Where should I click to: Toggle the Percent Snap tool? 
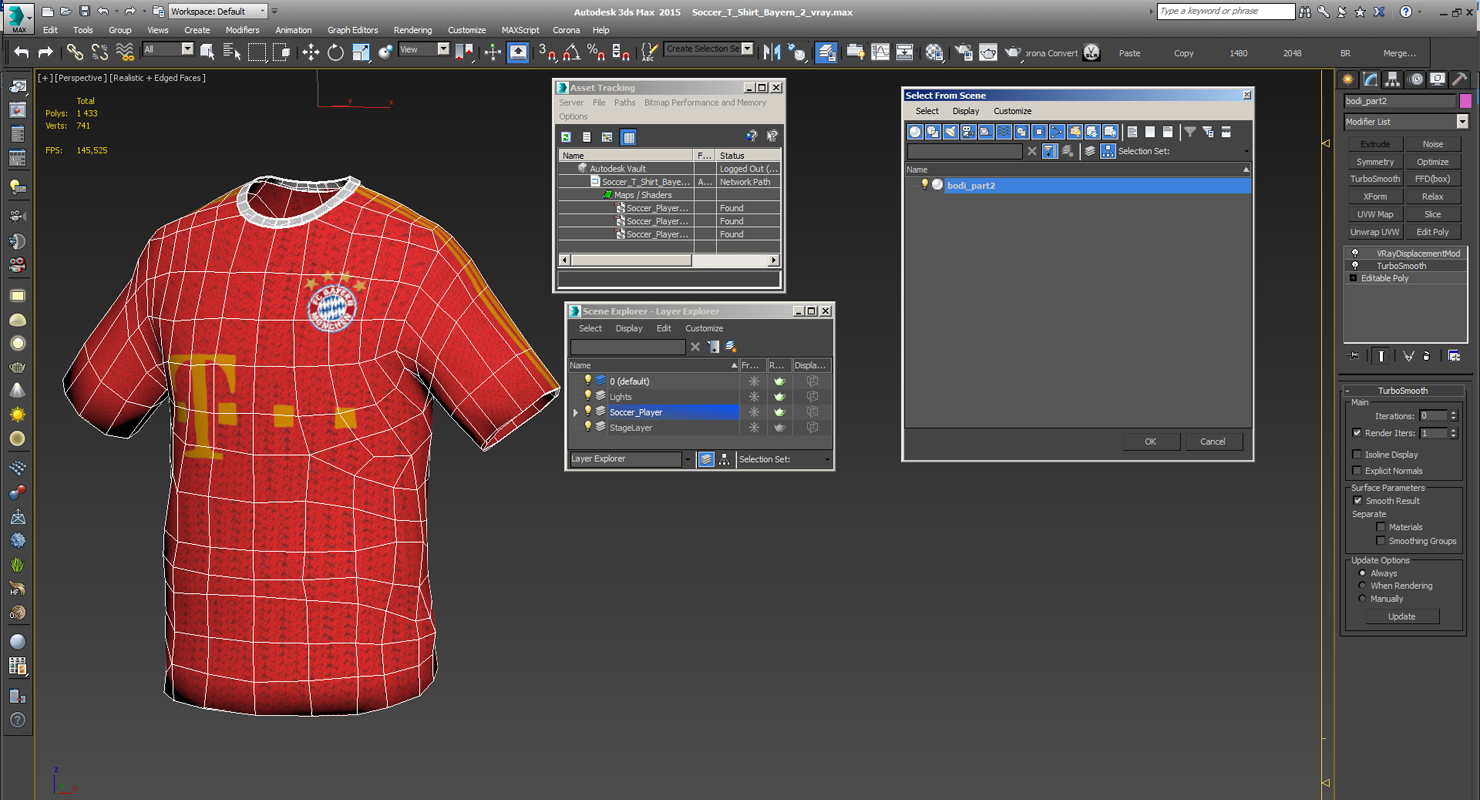(596, 52)
